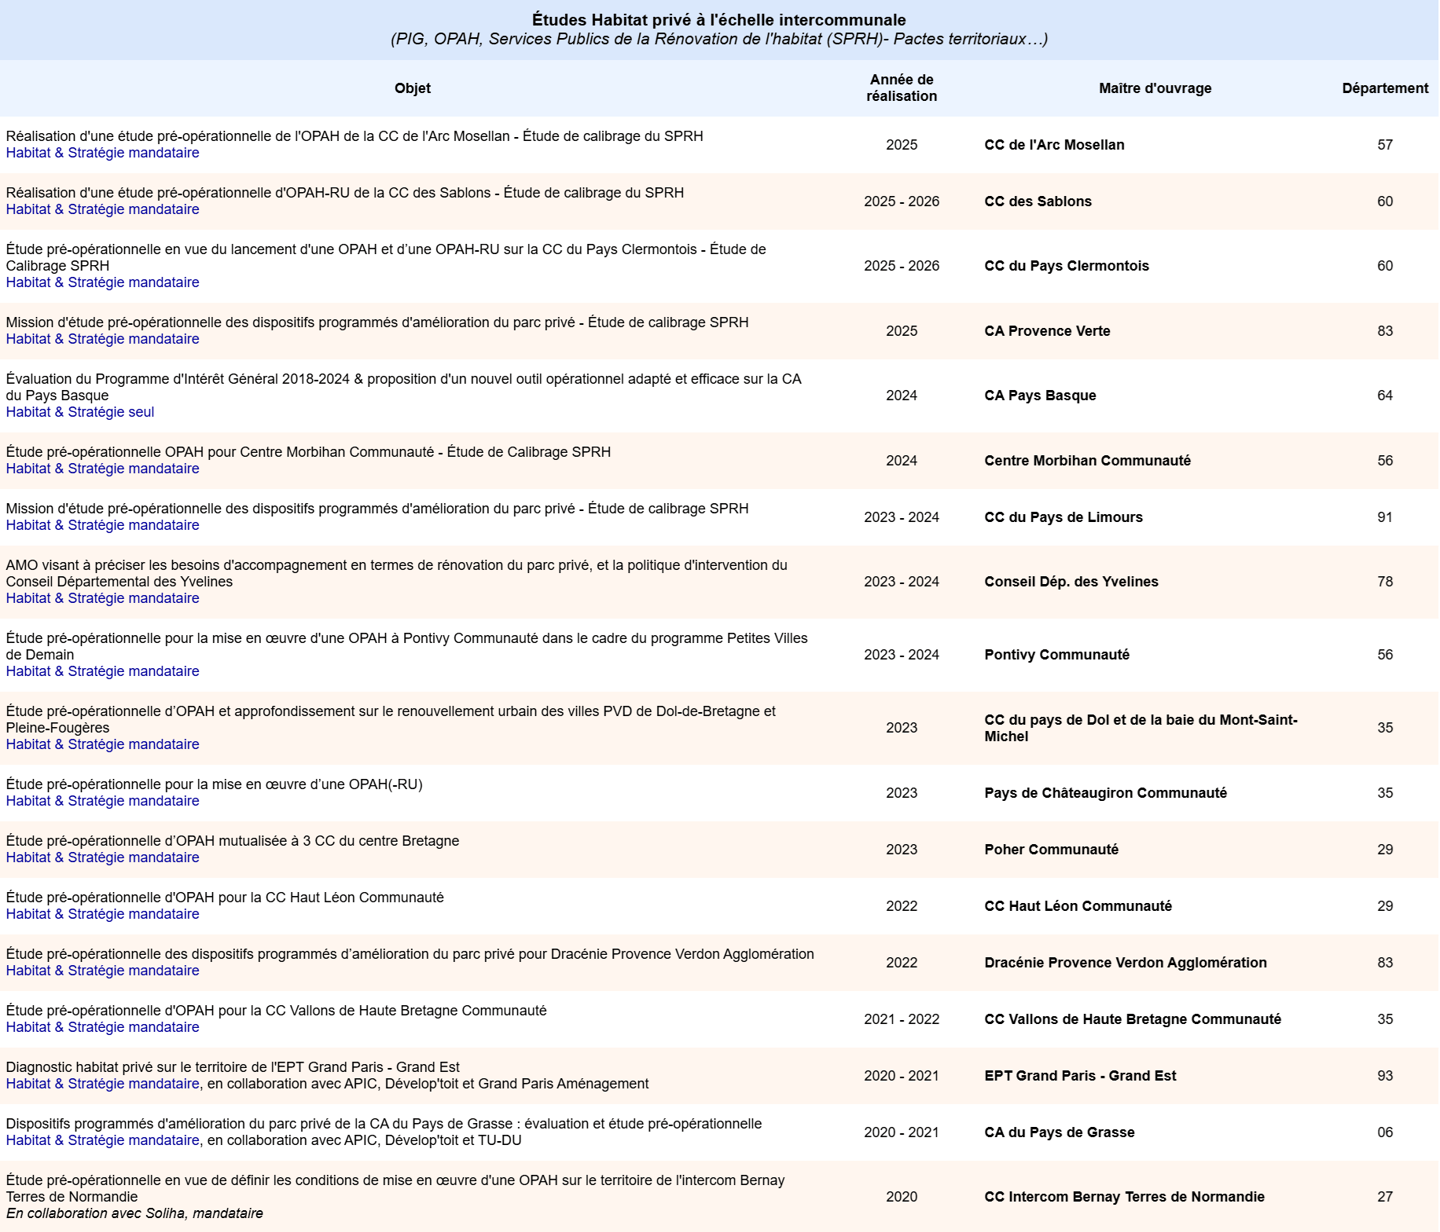Click 'CC Intercom Bernay Terres de Normandie' cell
Image resolution: width=1440 pixels, height=1232 pixels.
click(x=1124, y=1197)
